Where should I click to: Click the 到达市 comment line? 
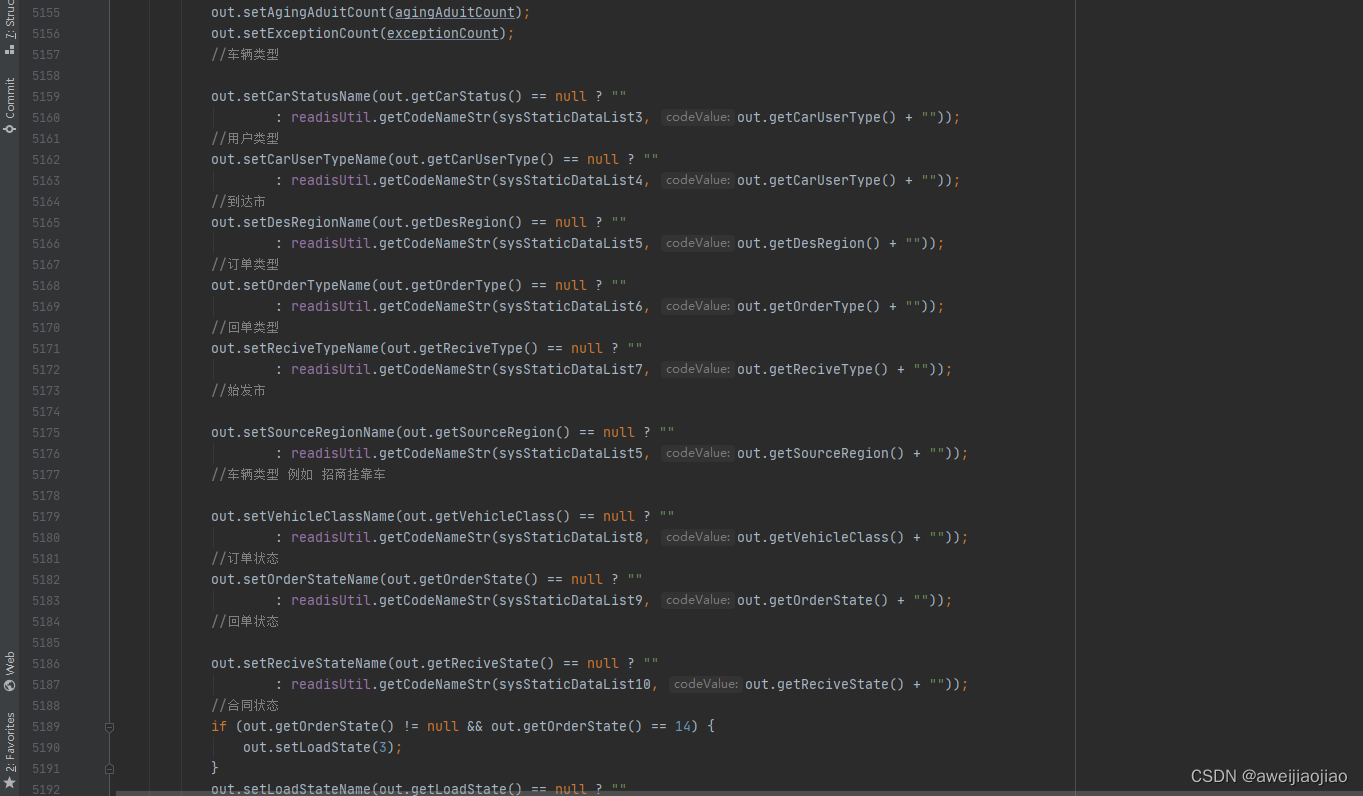pyautogui.click(x=238, y=202)
